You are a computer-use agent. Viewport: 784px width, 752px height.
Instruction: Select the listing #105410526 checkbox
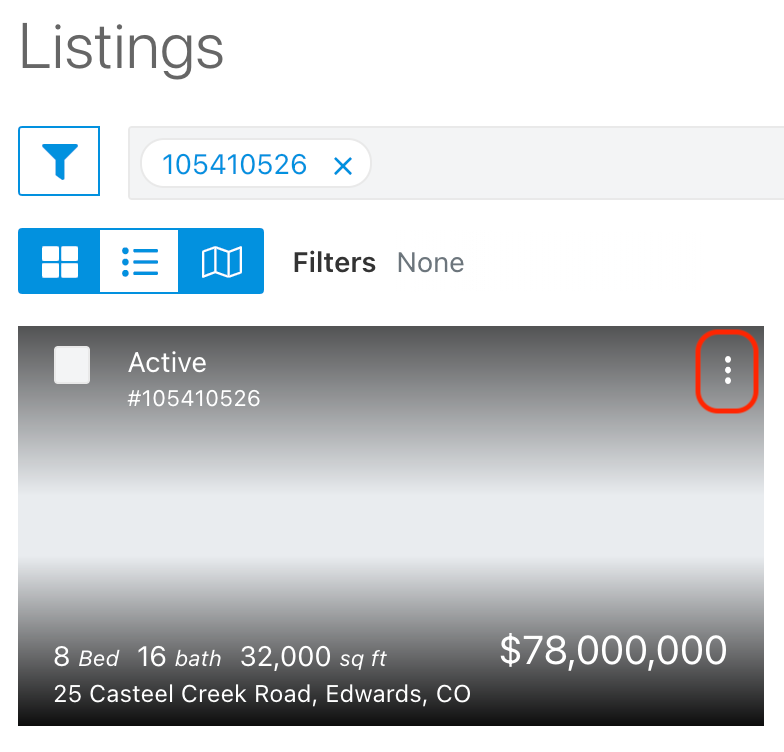72,365
